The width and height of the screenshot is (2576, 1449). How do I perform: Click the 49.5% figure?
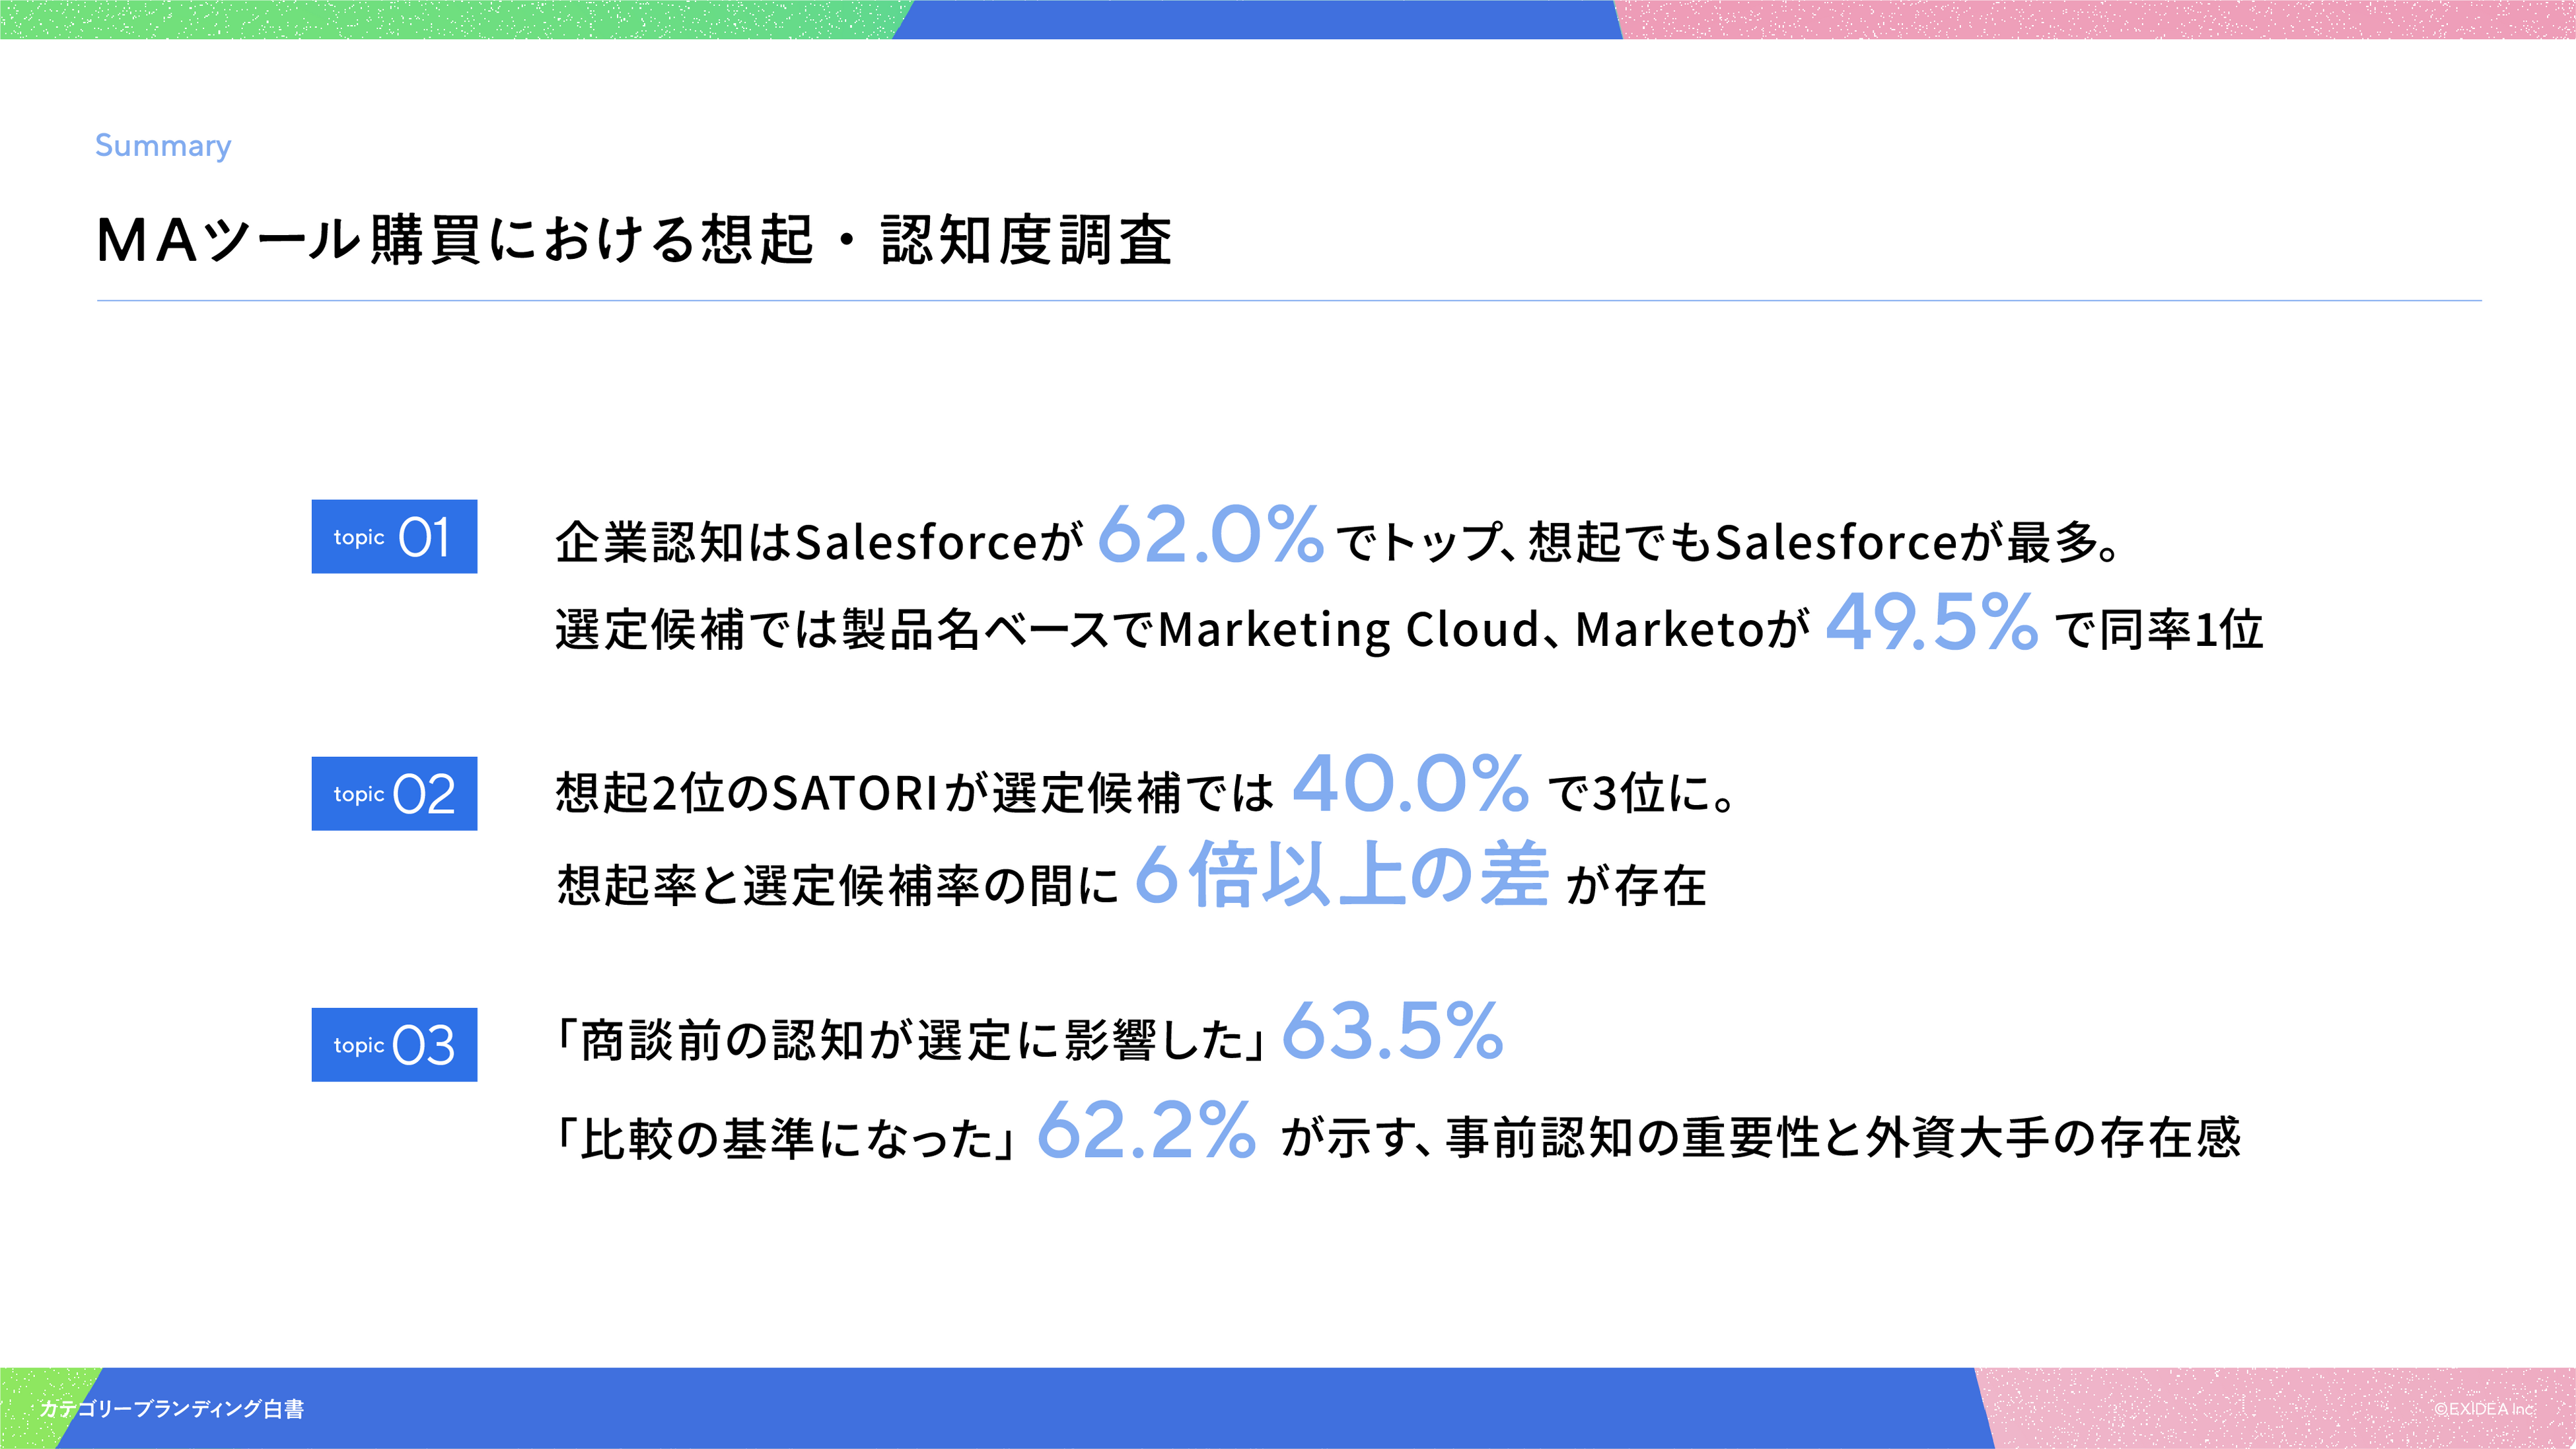[1931, 623]
